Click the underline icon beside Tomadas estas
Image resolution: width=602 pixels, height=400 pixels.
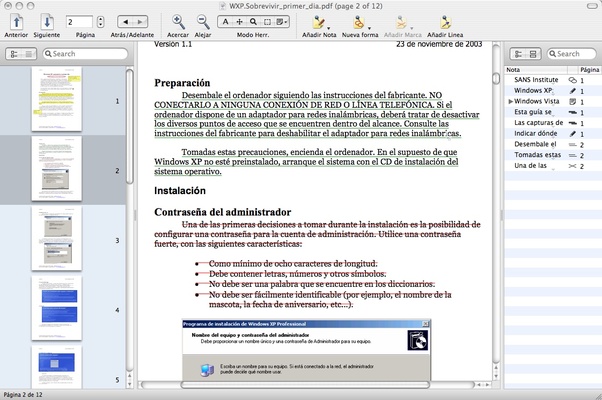click(572, 155)
